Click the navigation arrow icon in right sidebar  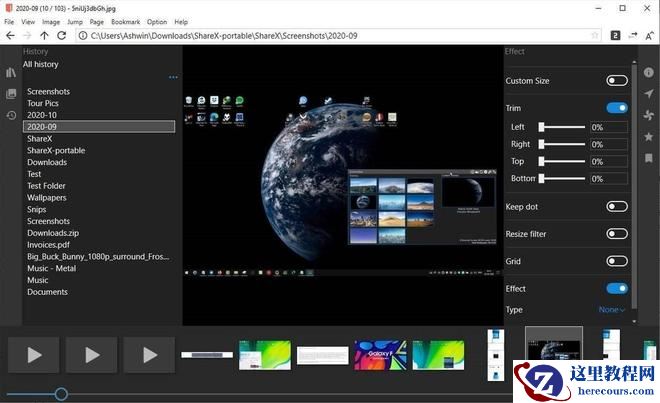(x=648, y=94)
